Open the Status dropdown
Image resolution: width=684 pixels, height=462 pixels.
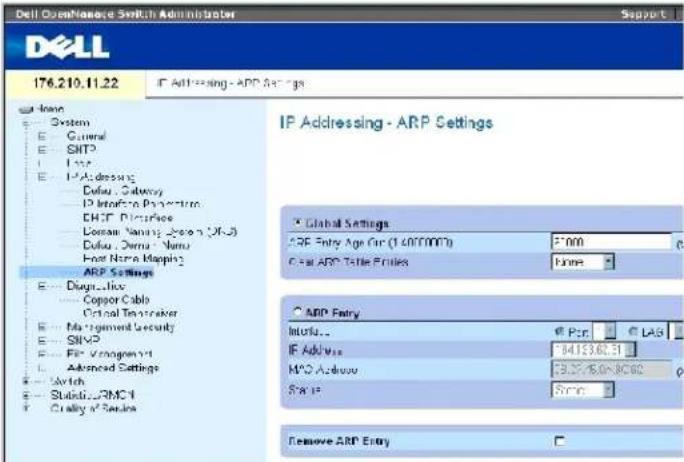[582, 390]
